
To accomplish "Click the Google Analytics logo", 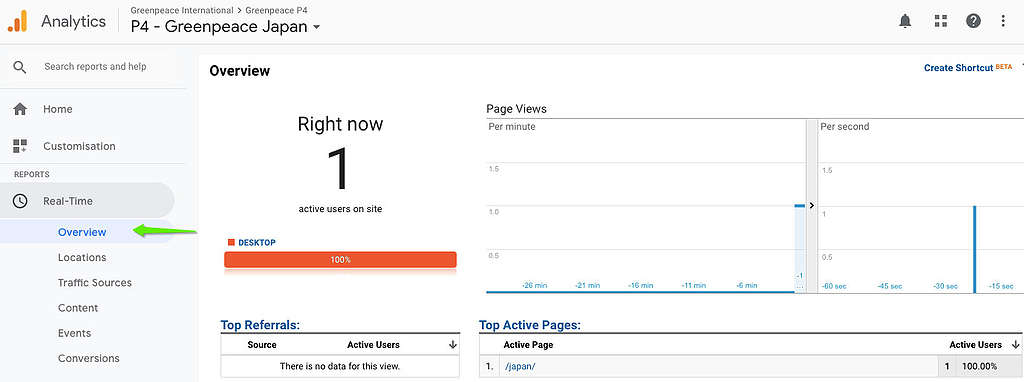I will pos(18,22).
